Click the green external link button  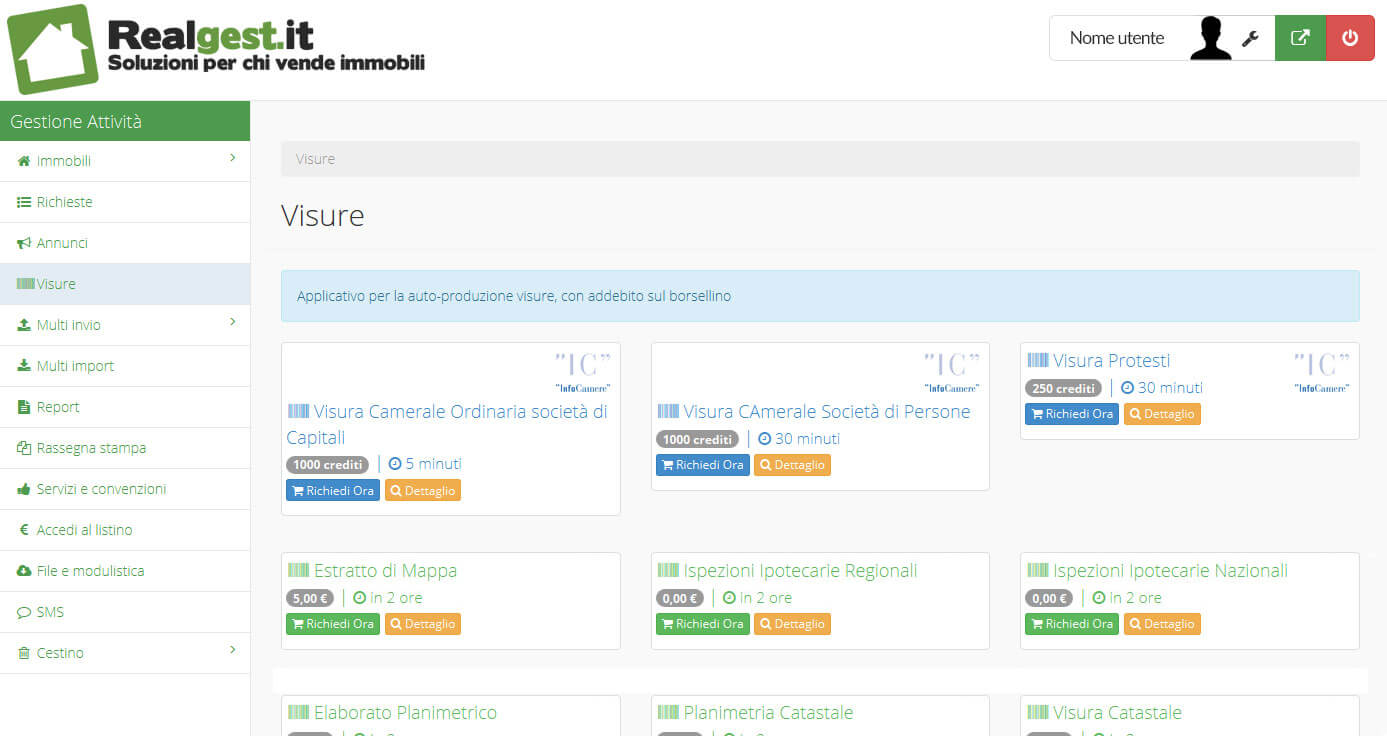[x=1300, y=38]
